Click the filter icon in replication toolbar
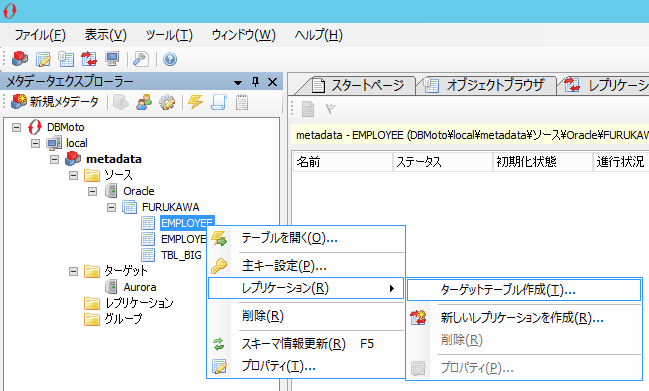The image size is (649, 391). [x=330, y=109]
